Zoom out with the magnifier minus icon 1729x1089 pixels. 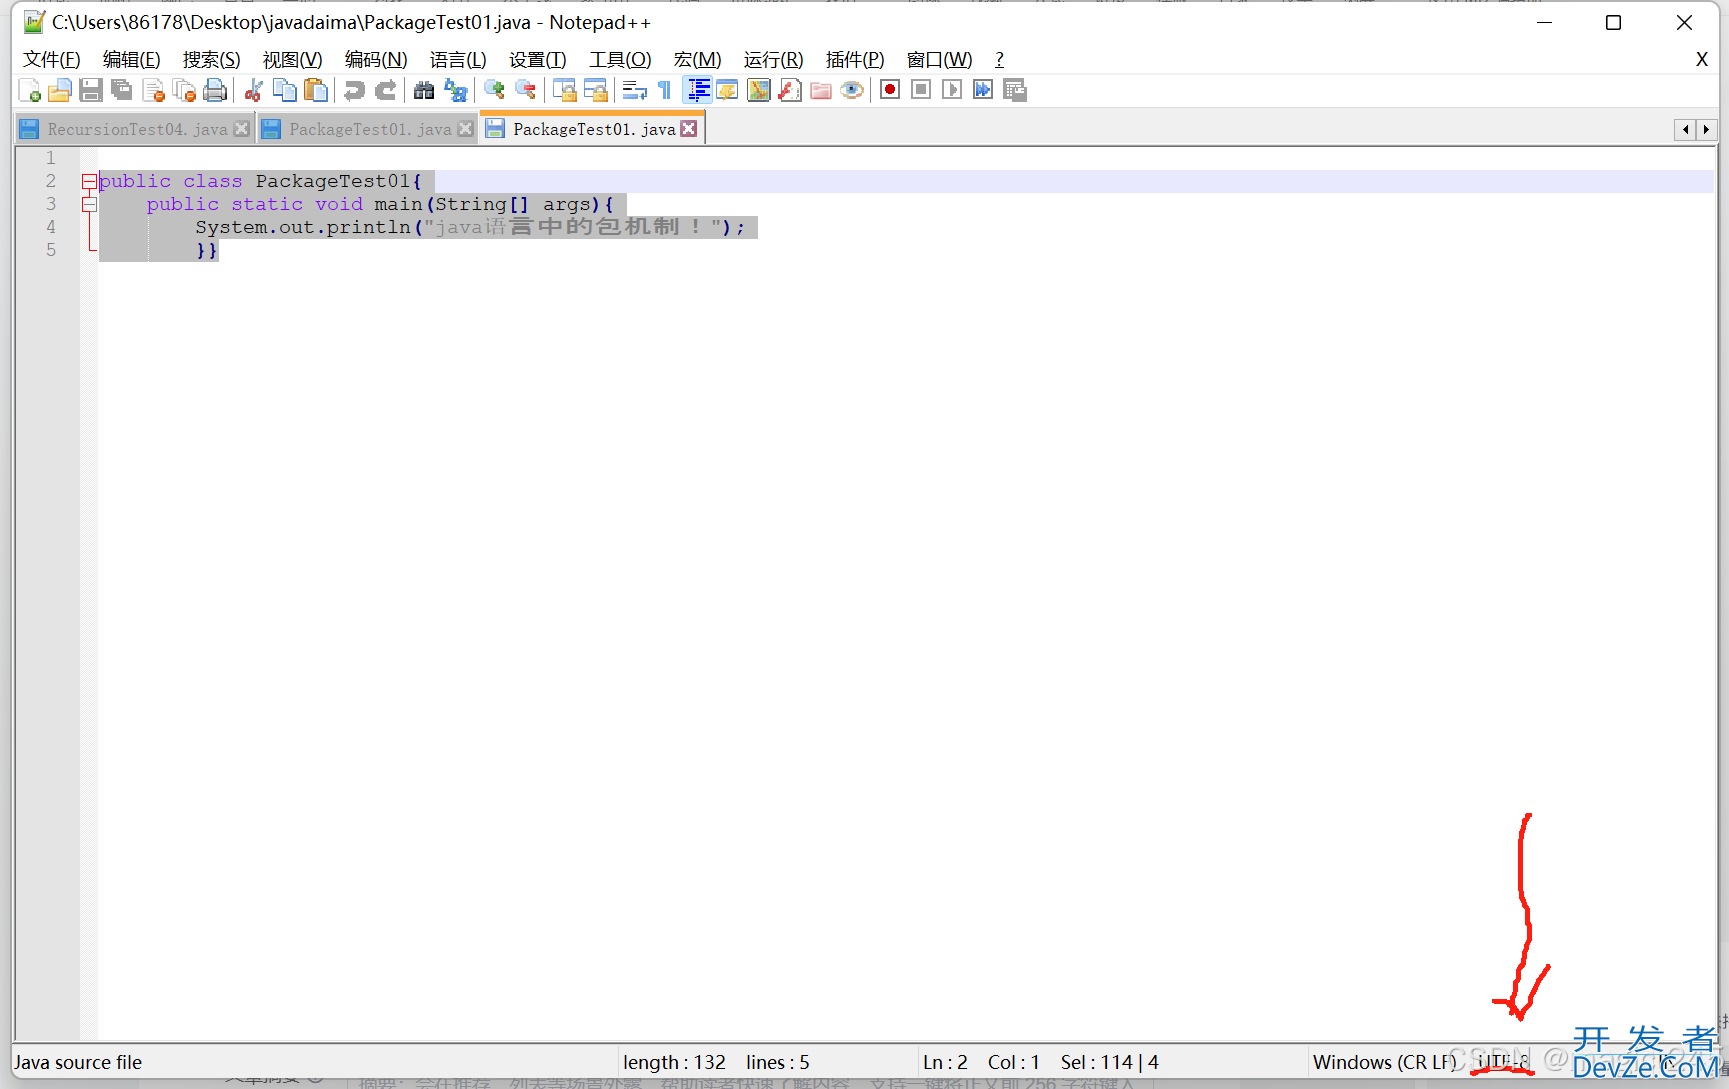pos(525,91)
